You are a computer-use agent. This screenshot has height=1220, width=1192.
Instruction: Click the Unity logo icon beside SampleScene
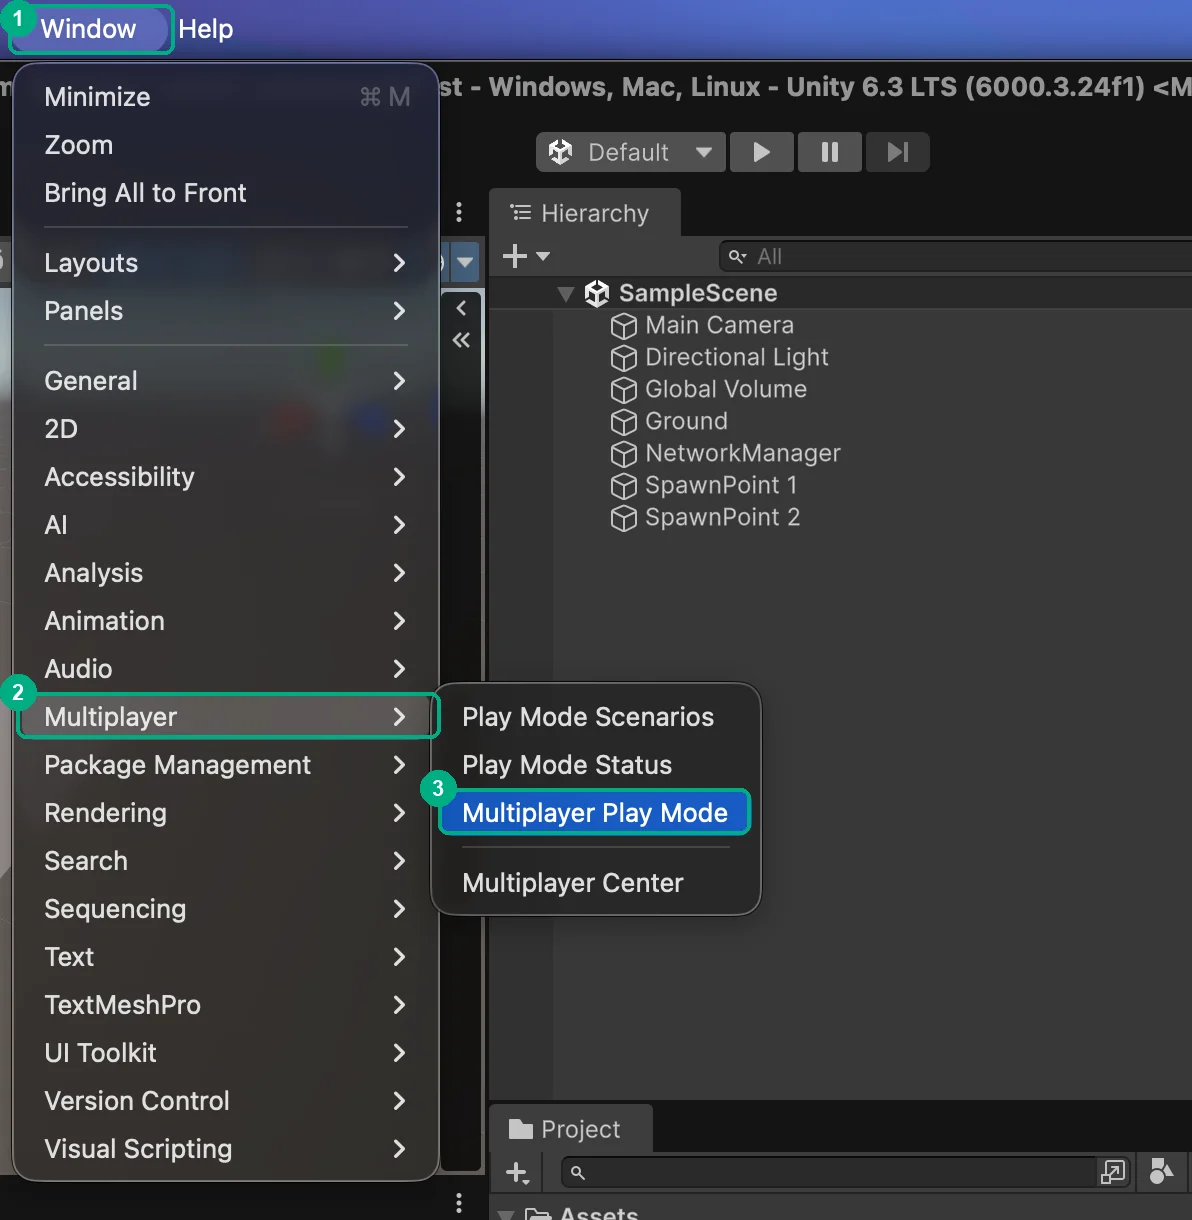coord(597,293)
